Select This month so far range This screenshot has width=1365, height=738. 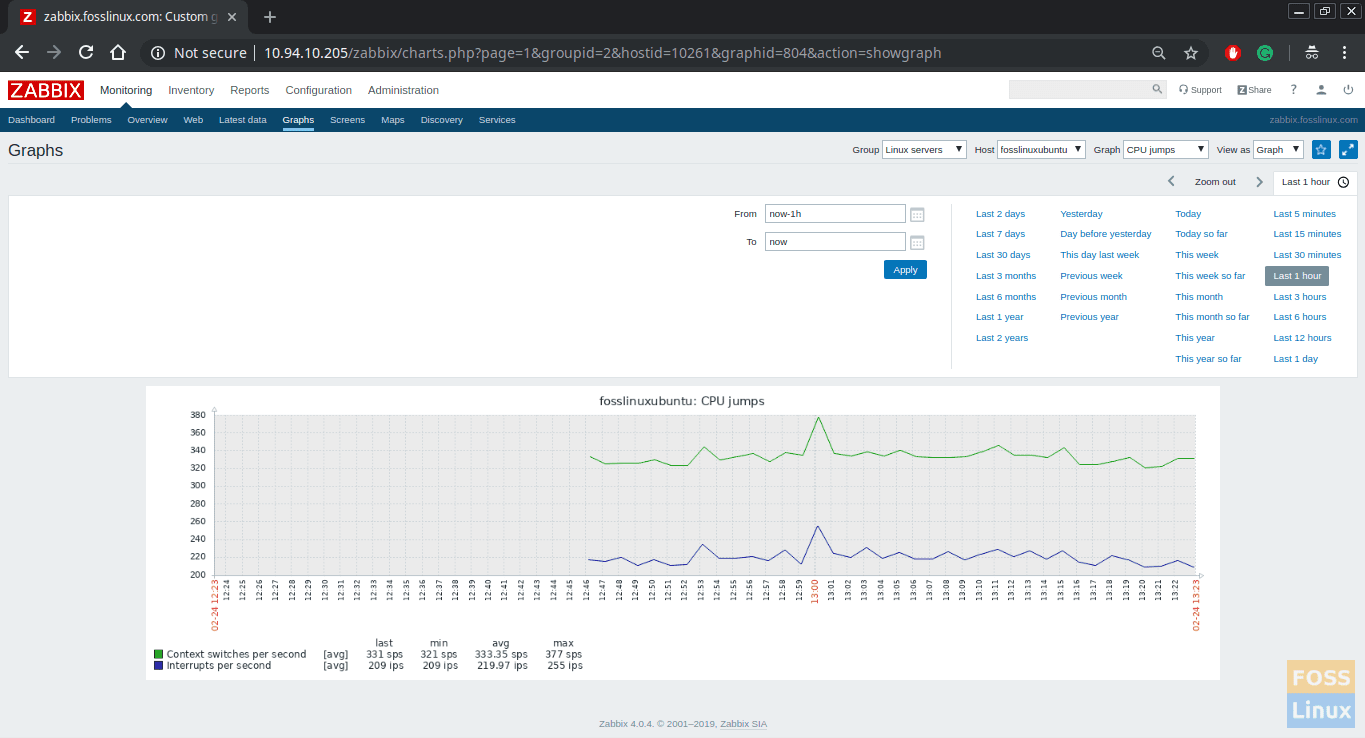(x=1212, y=317)
